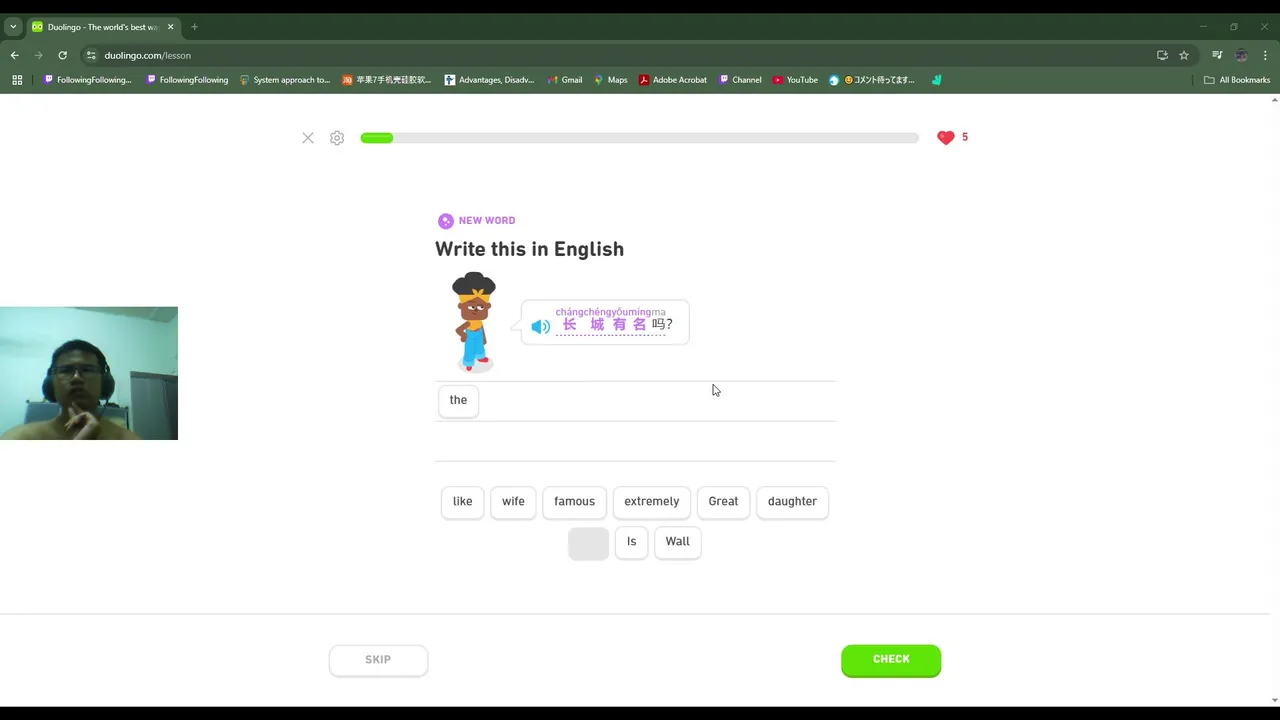
Task: Click the lesson progress bar
Action: (x=639, y=138)
